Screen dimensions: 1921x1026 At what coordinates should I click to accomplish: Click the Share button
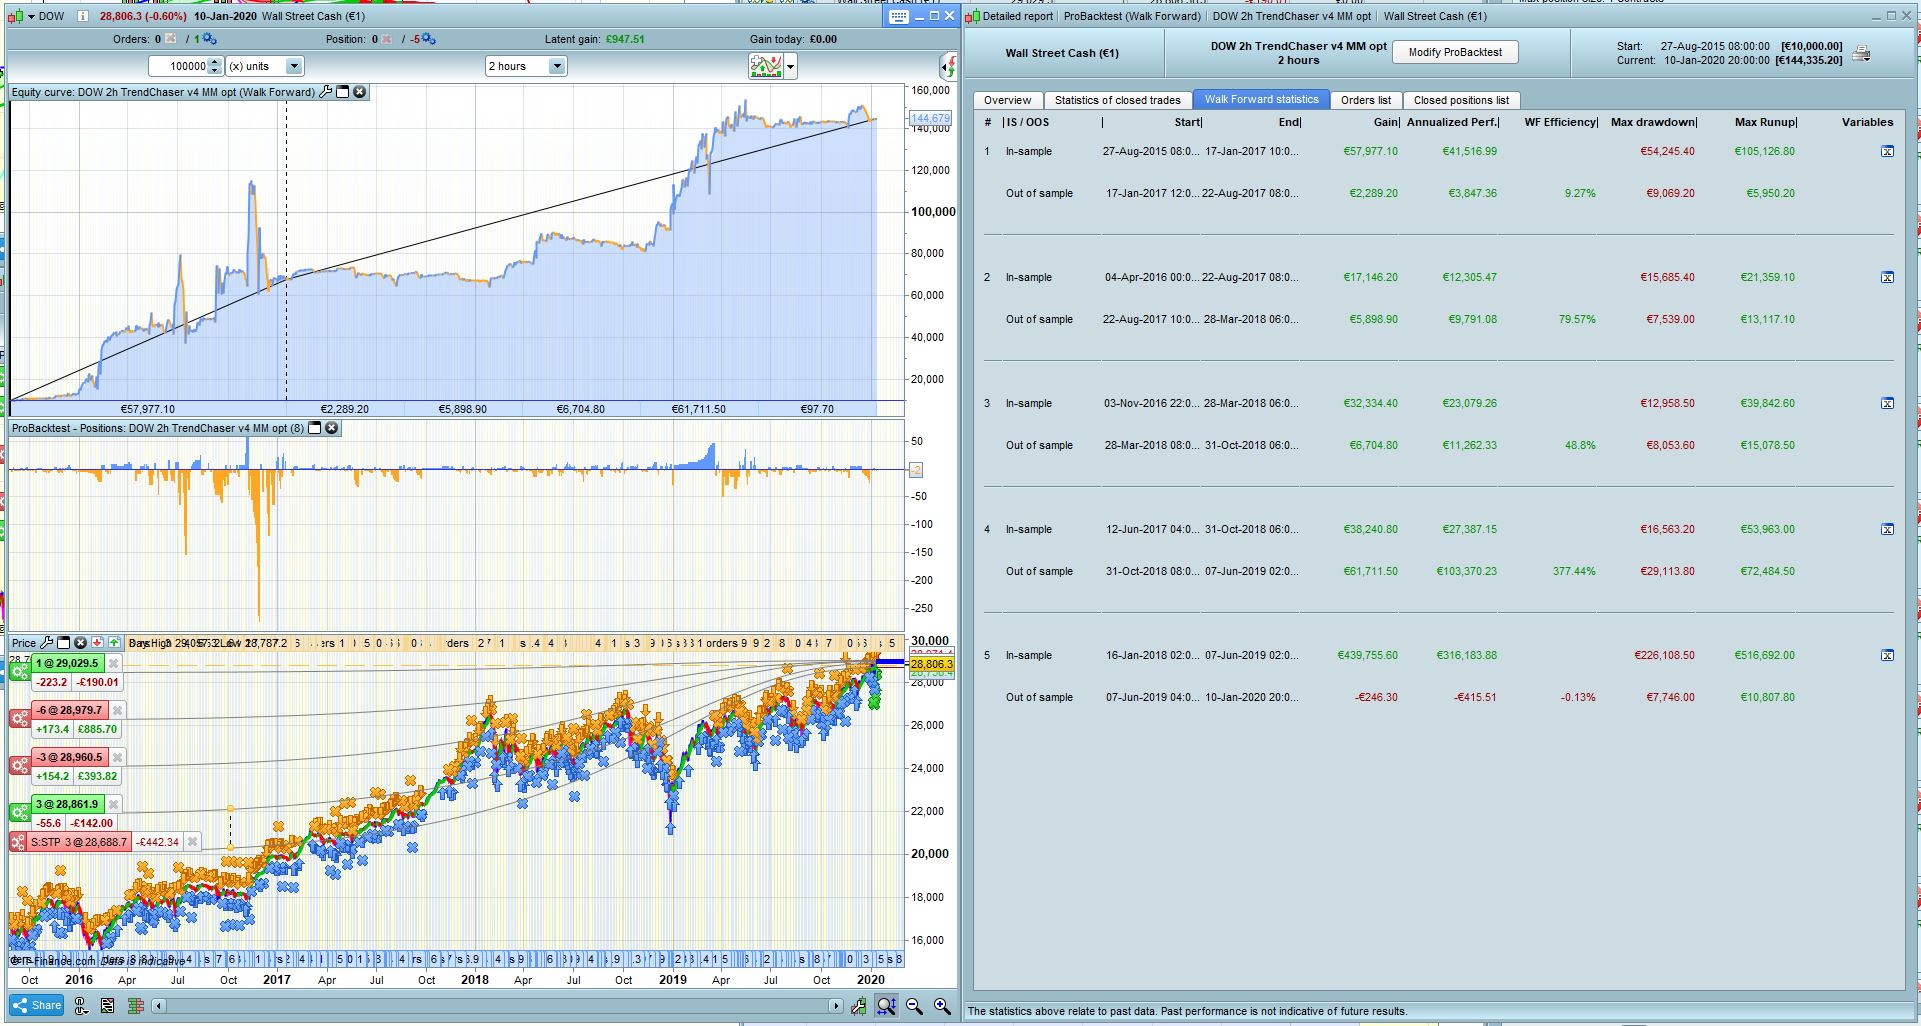[37, 1006]
